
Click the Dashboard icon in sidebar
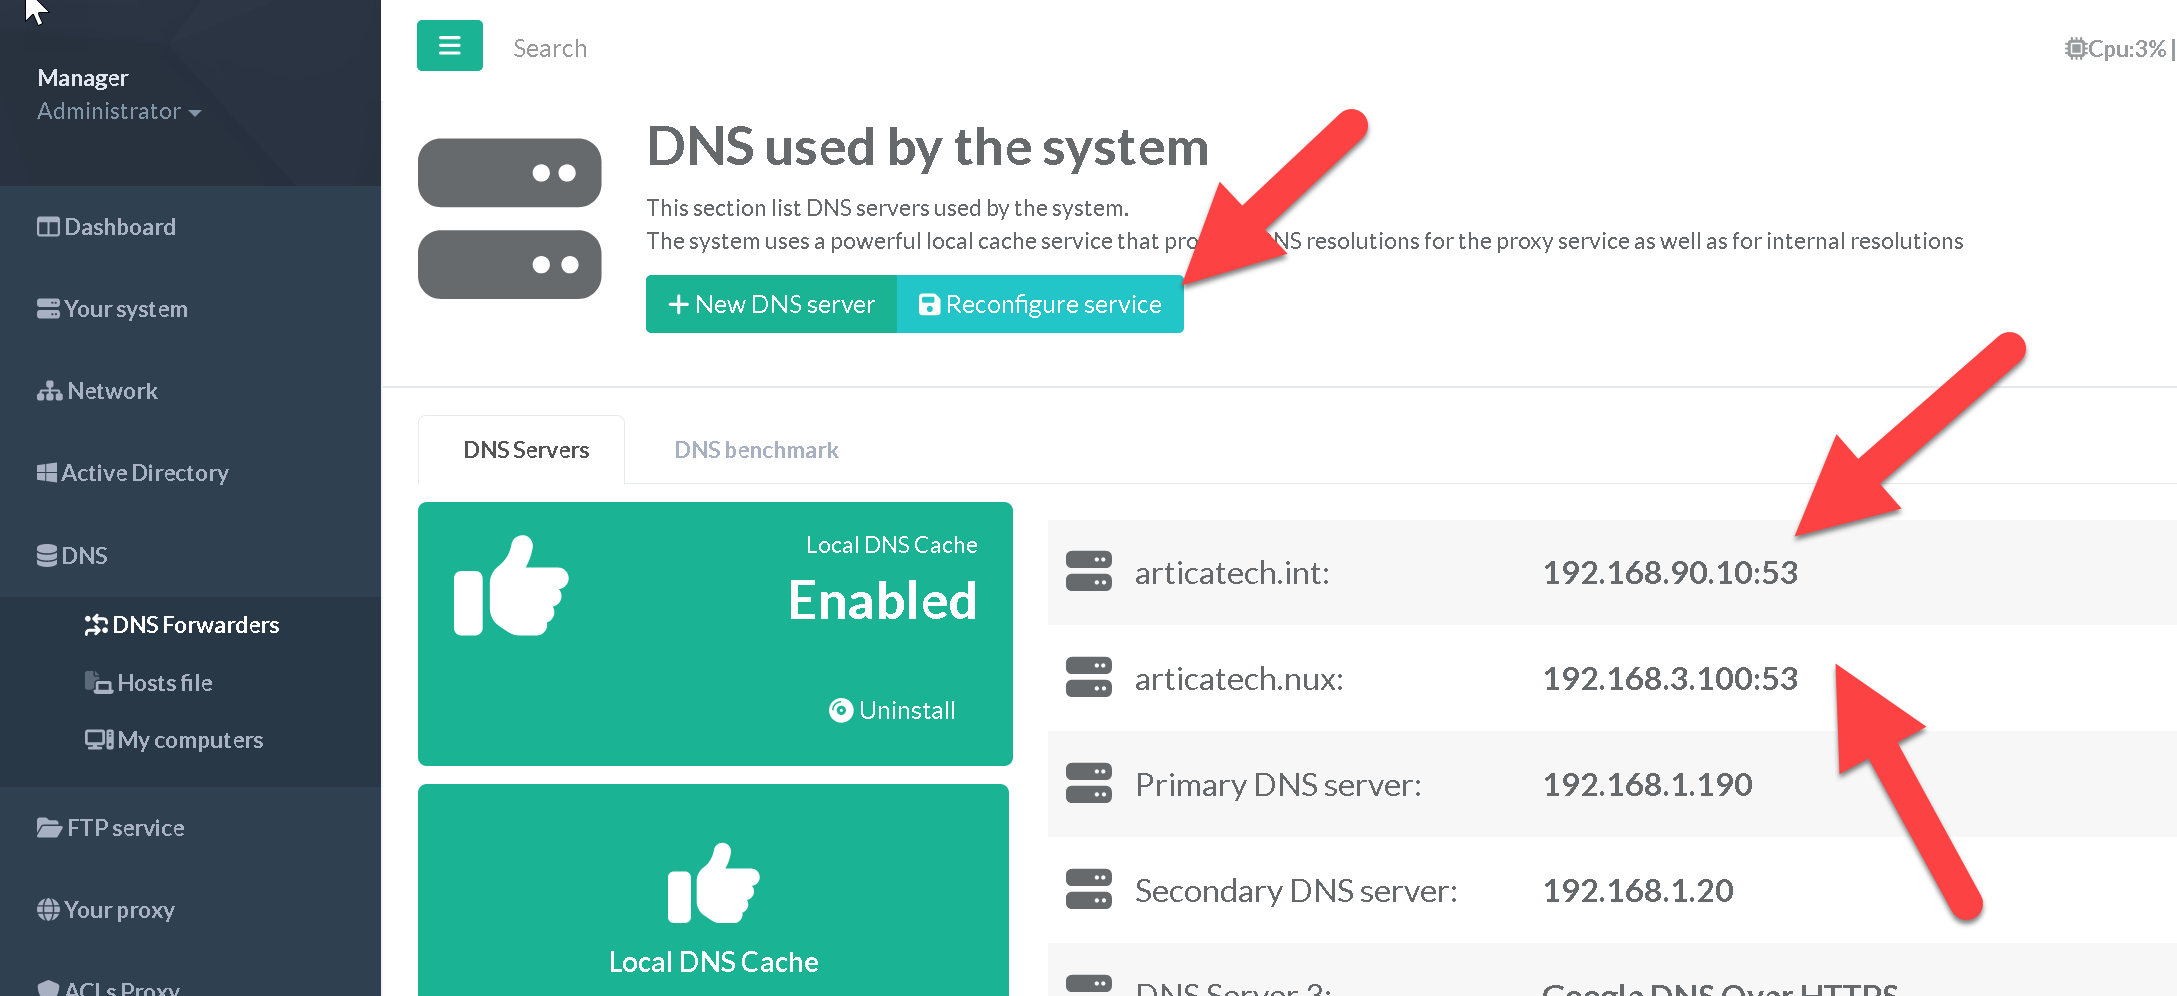pyautogui.click(x=48, y=227)
